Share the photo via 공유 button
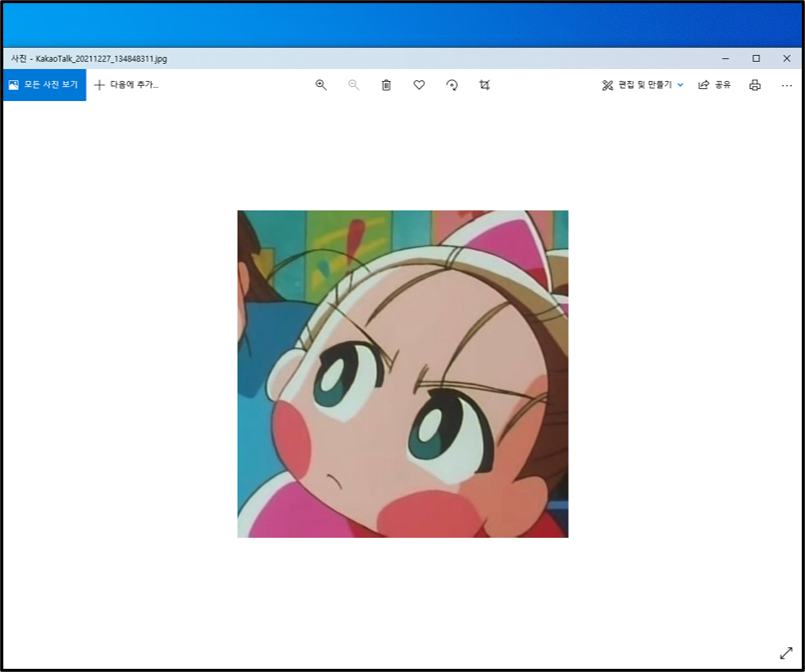Viewport: 805px width, 672px height. 714,85
